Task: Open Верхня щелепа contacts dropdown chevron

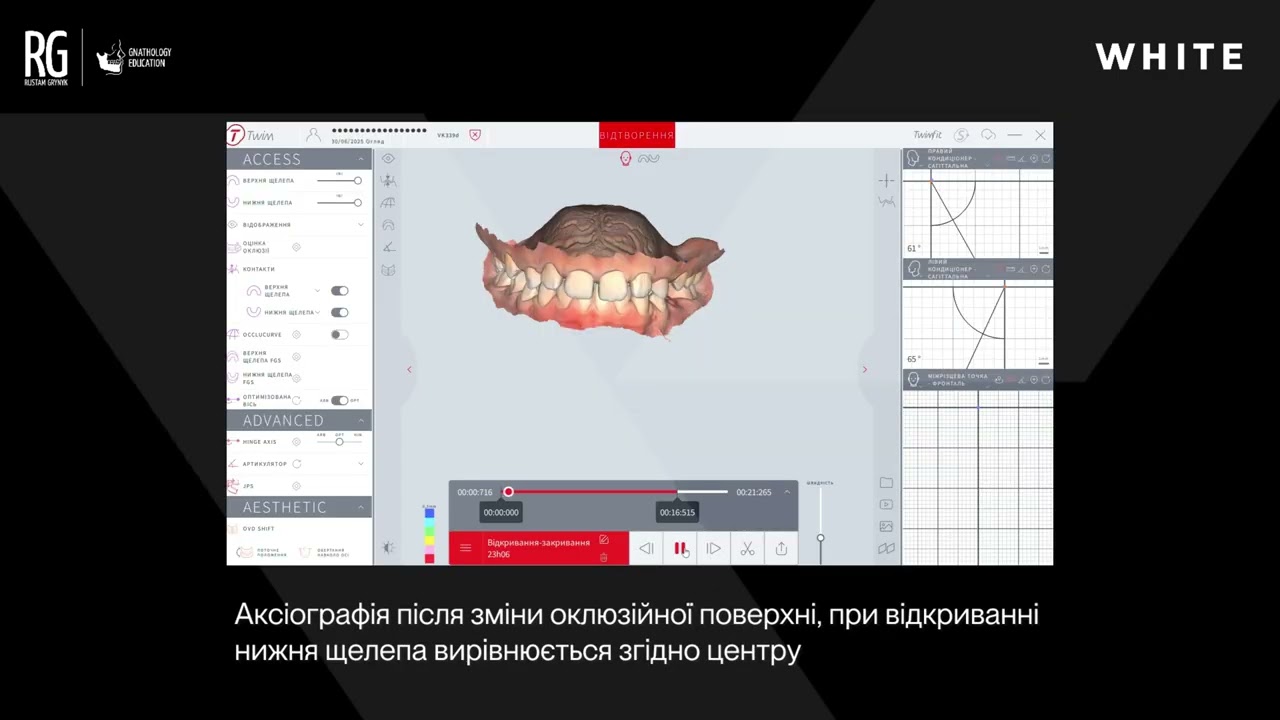Action: coord(318,291)
